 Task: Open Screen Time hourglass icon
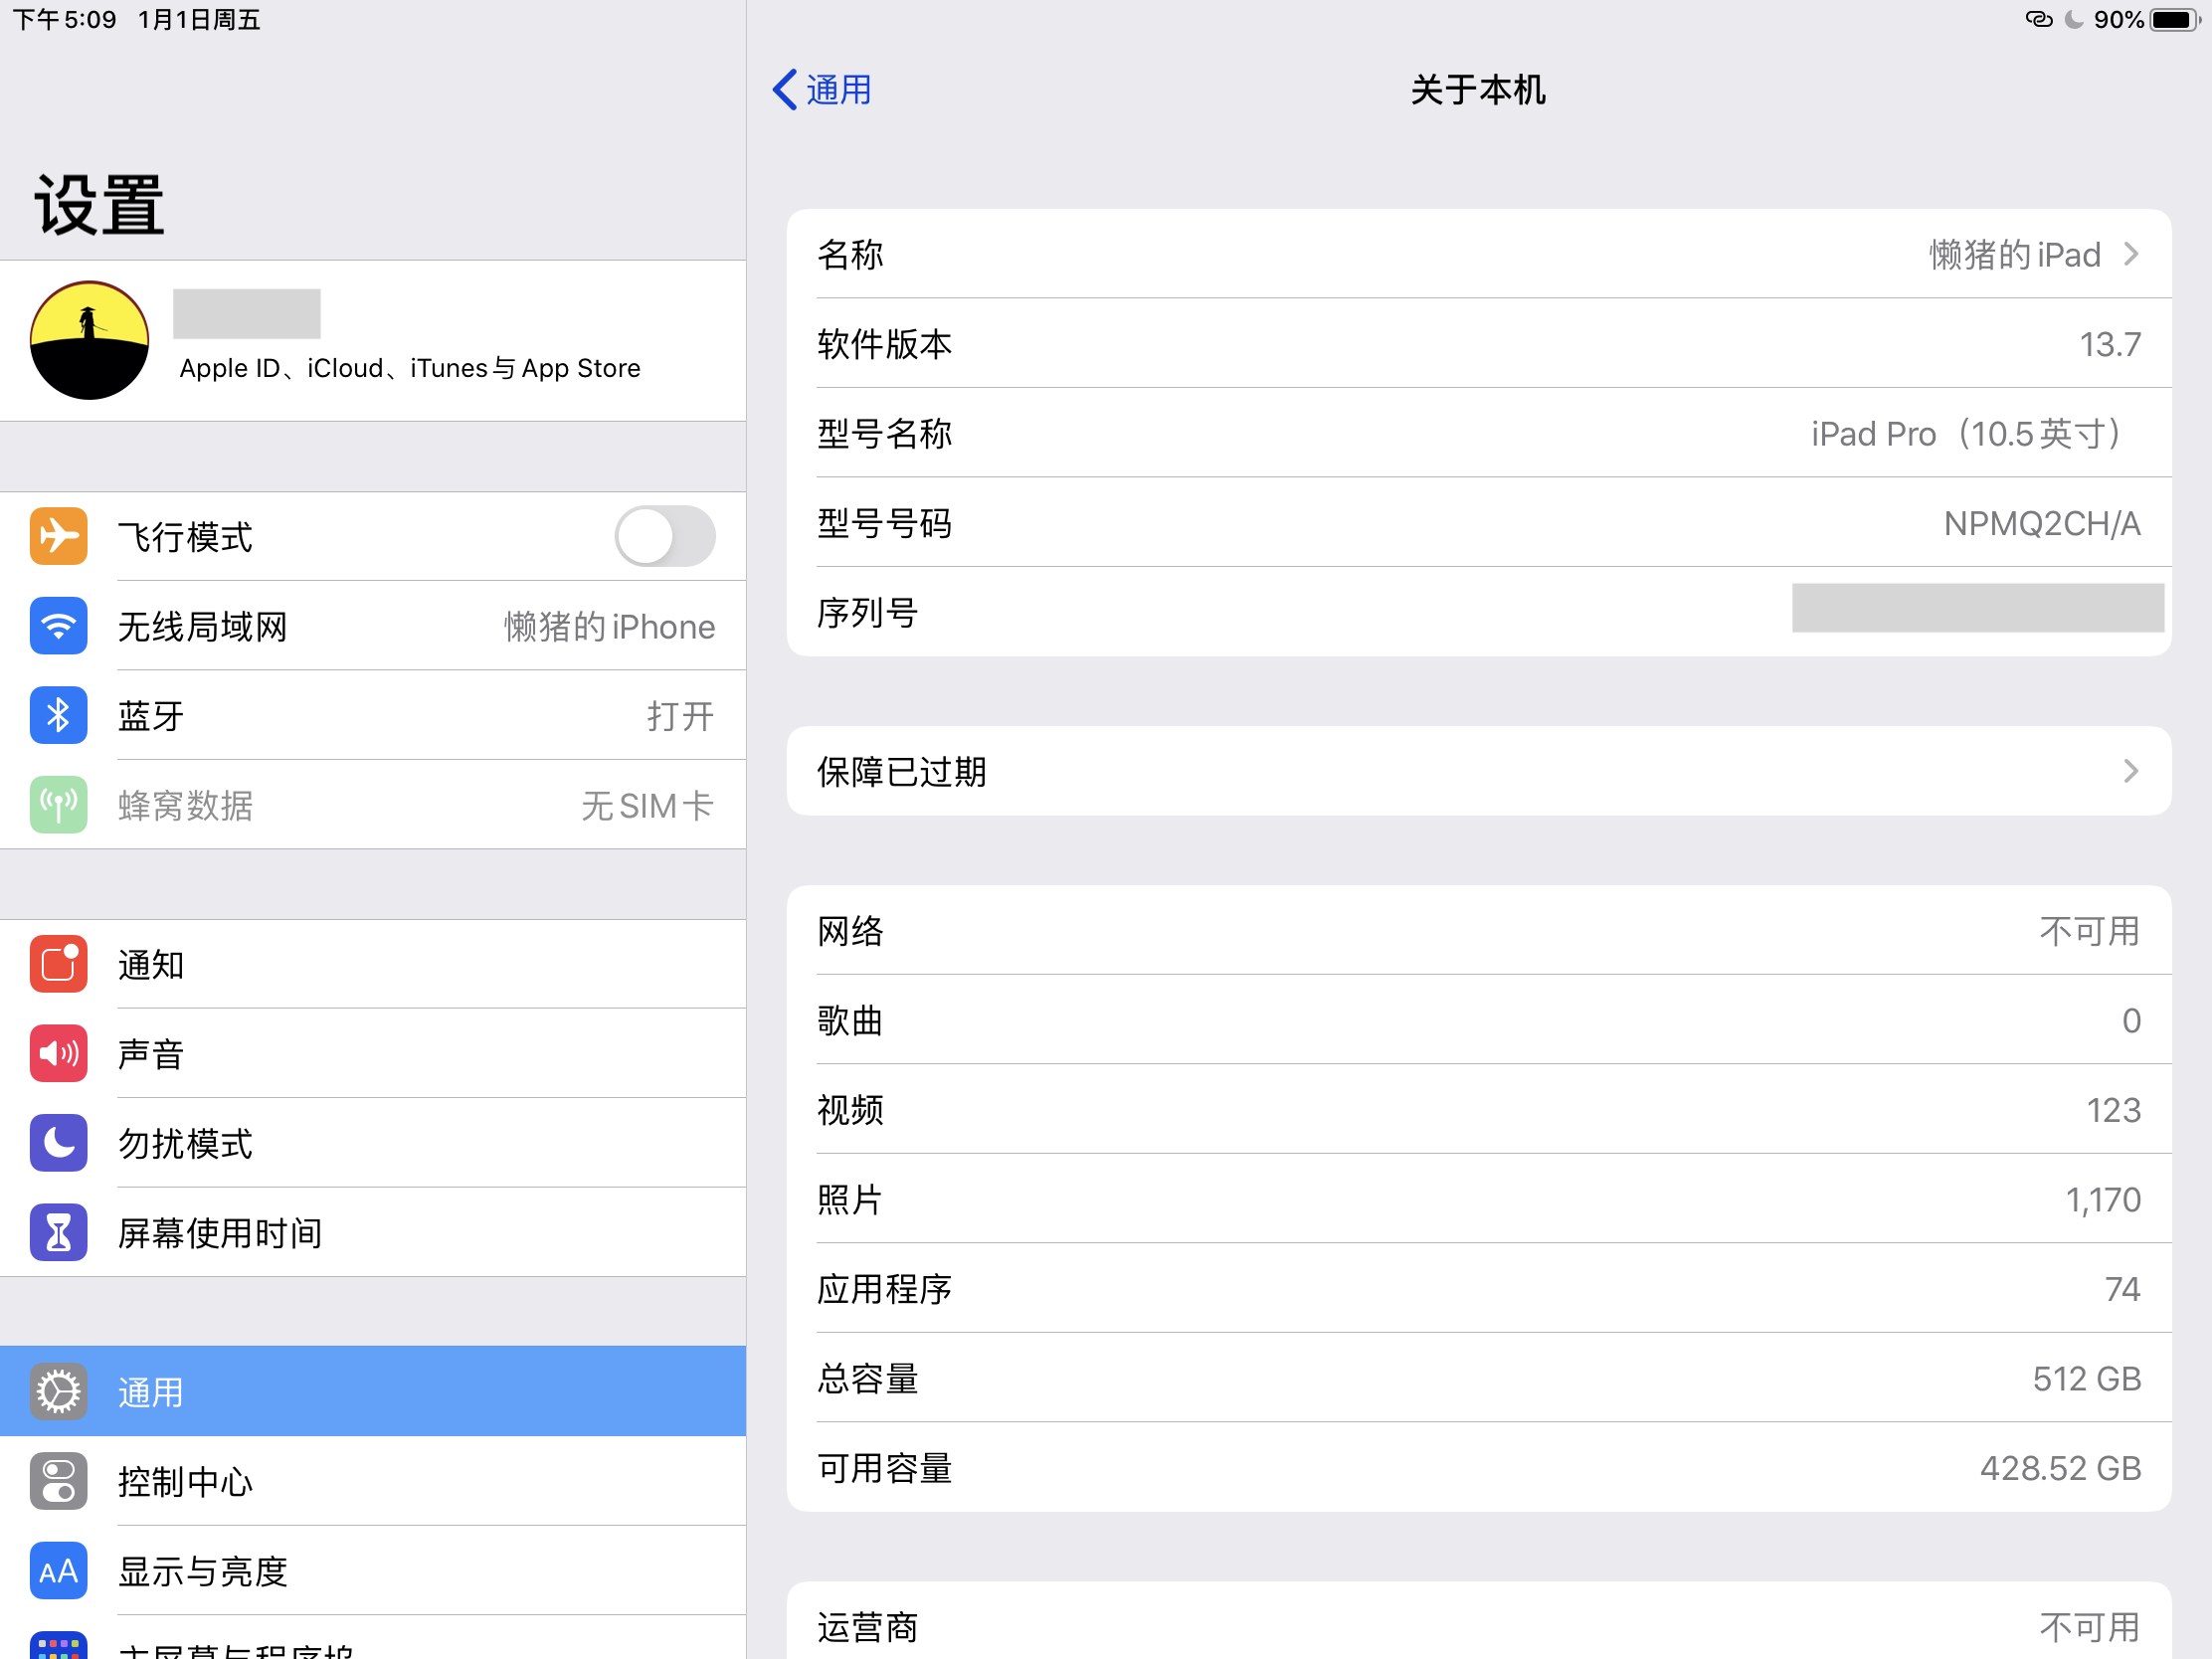pos(58,1232)
